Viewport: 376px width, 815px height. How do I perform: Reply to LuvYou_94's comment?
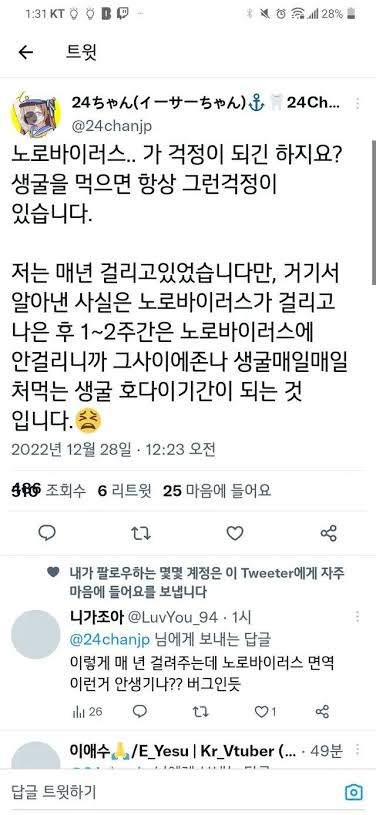pyautogui.click(x=140, y=712)
